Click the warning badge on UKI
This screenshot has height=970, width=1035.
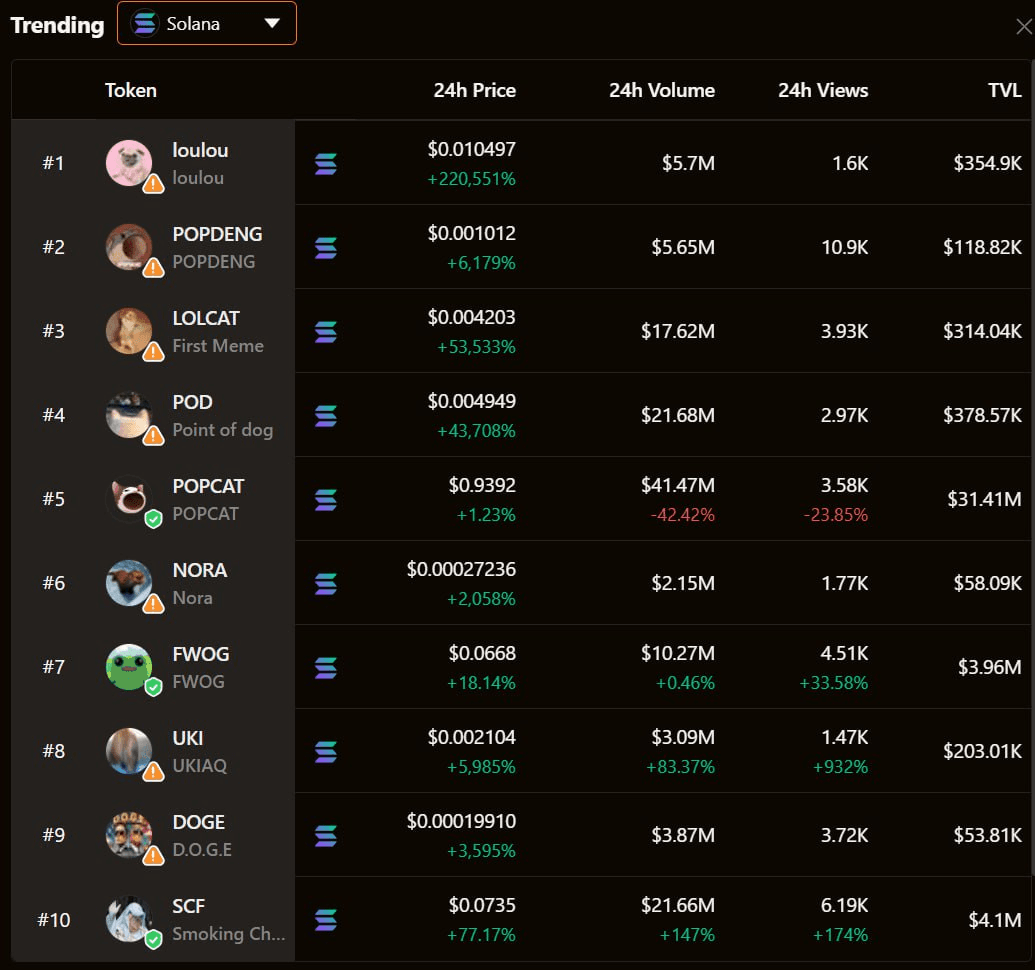[x=154, y=771]
